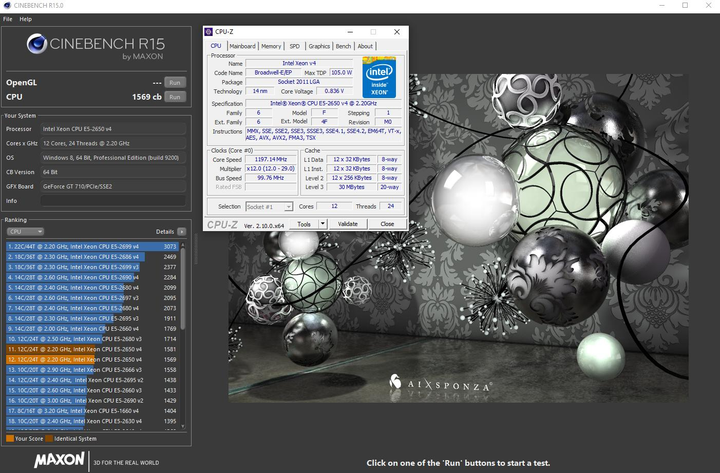Select ranking row 9 Xeon E5-2660 v4
The image size is (720, 473).
92,329
